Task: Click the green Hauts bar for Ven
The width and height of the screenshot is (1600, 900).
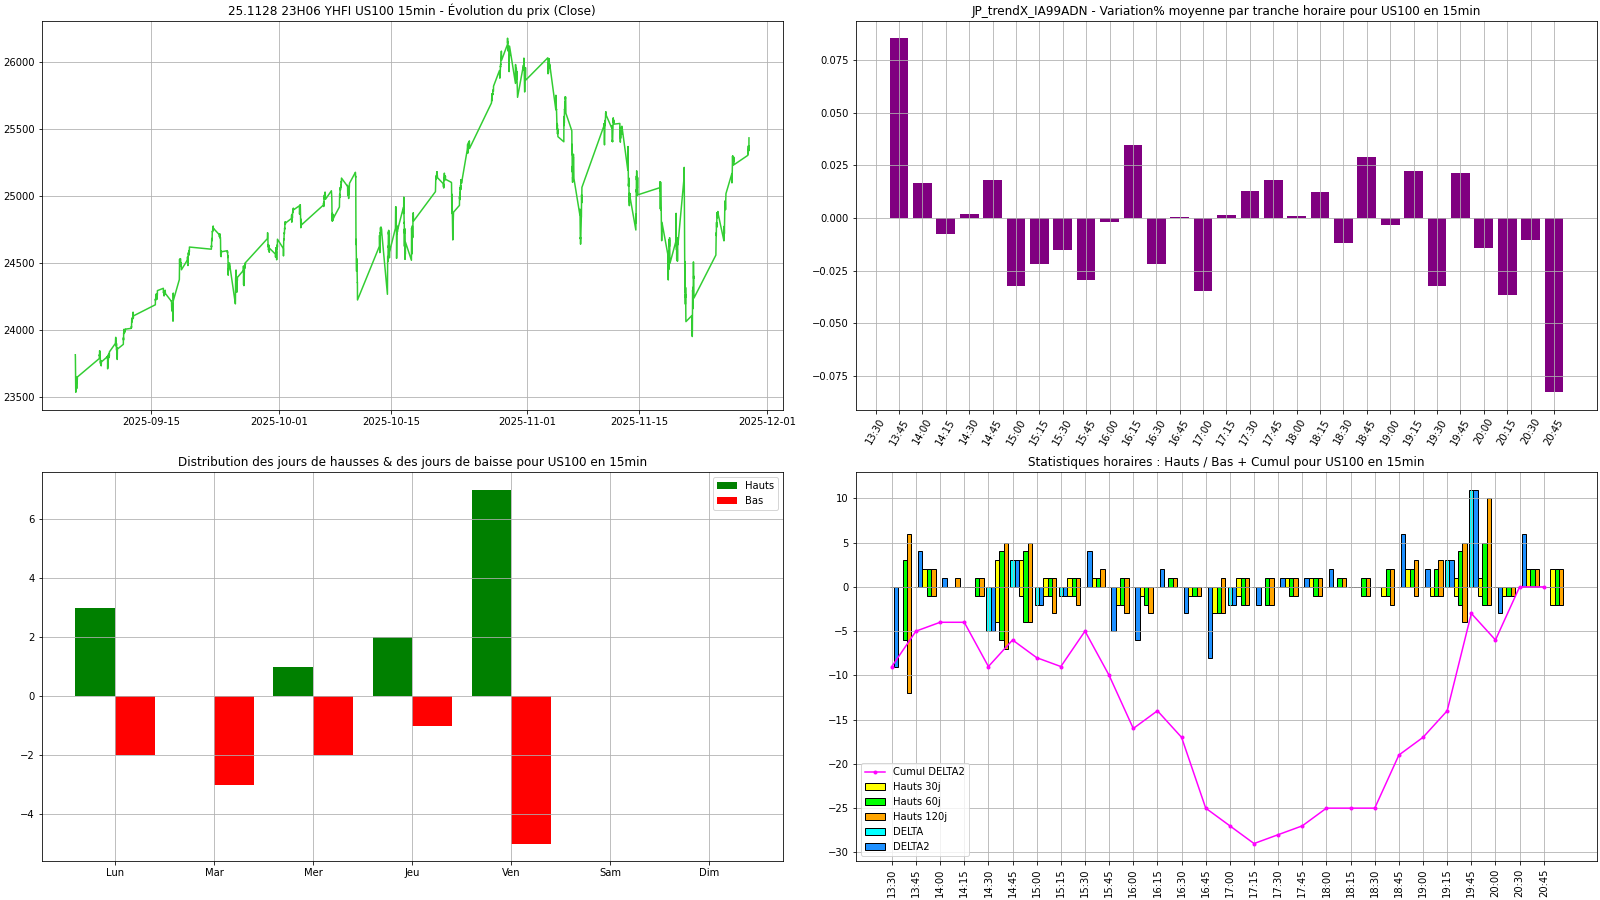Action: pos(491,593)
